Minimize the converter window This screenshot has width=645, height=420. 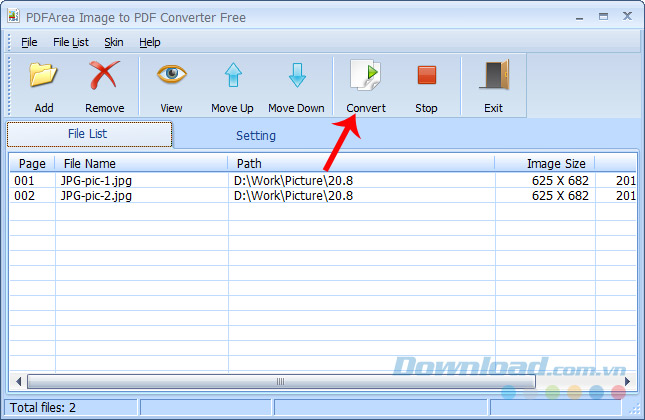tap(580, 17)
